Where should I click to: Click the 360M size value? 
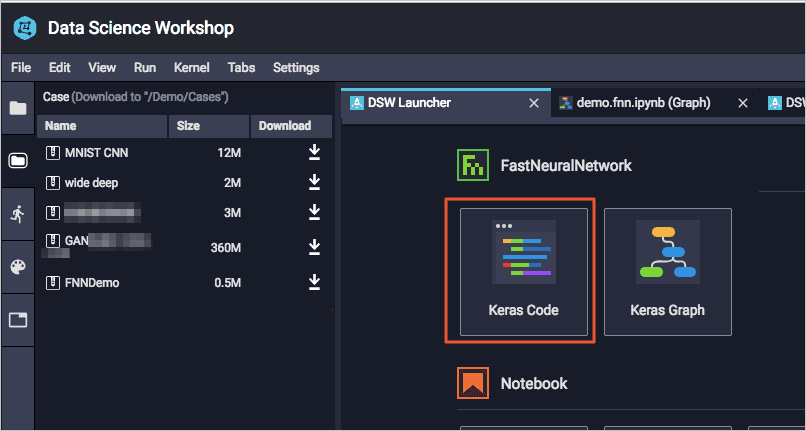[x=226, y=248]
